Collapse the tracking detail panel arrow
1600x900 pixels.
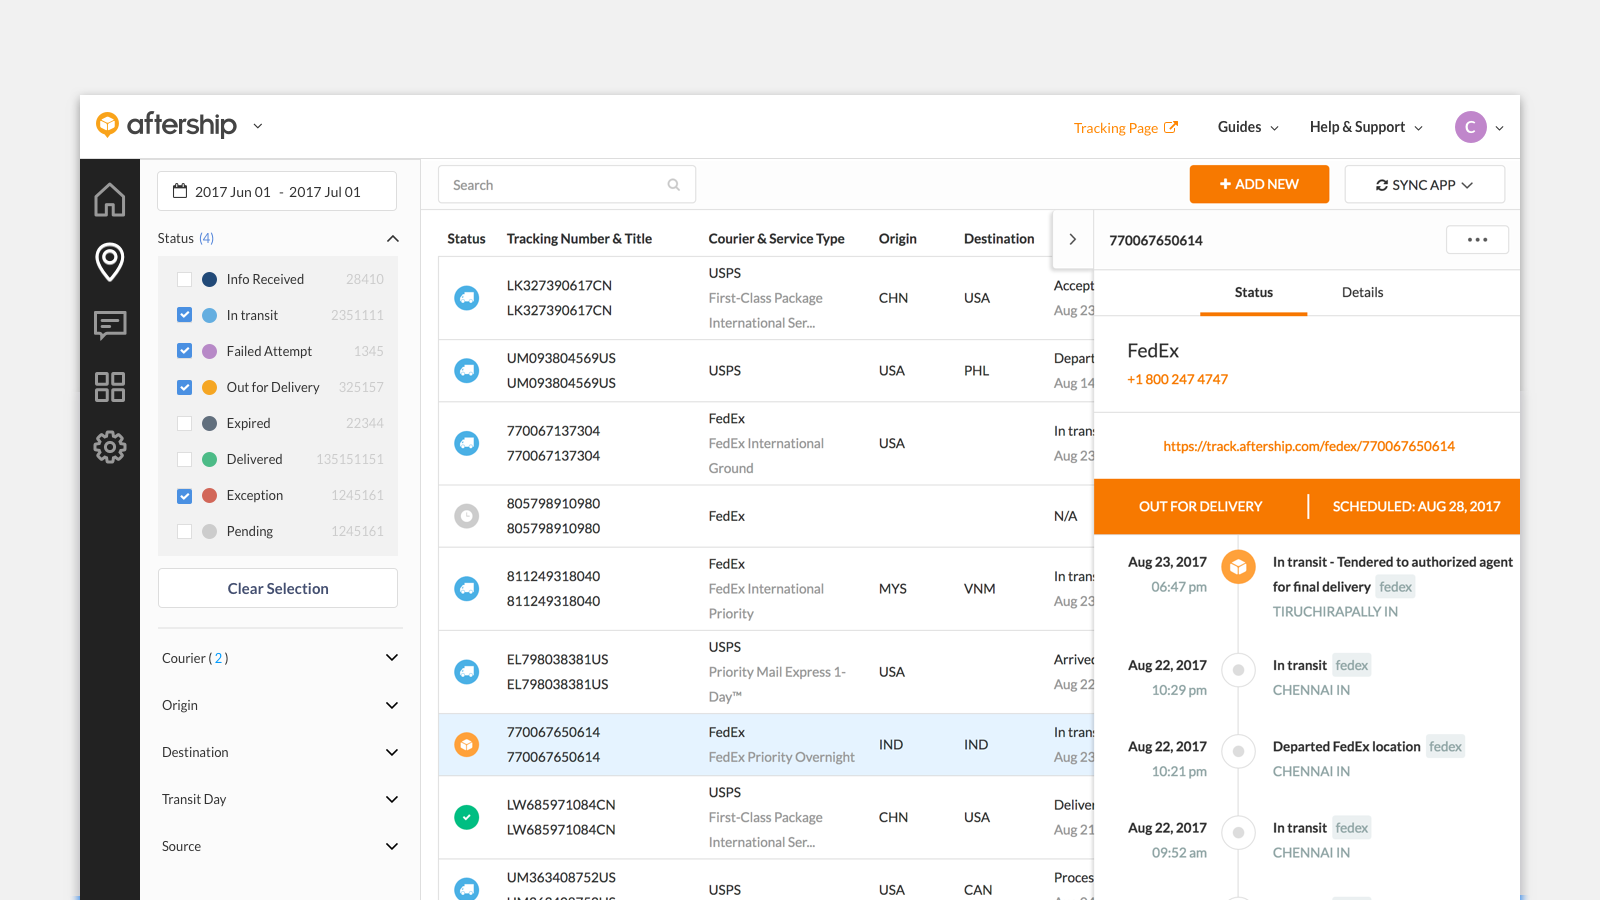pyautogui.click(x=1073, y=239)
